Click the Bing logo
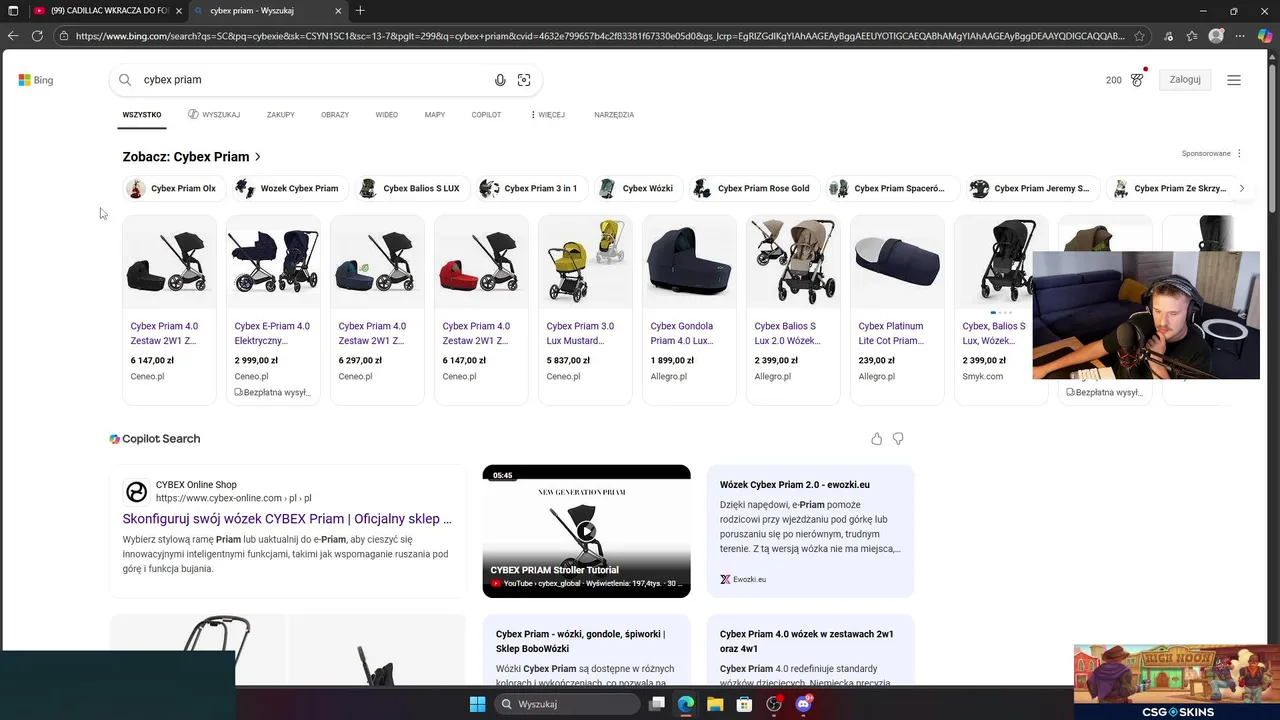Image resolution: width=1280 pixels, height=720 pixels. [35, 80]
